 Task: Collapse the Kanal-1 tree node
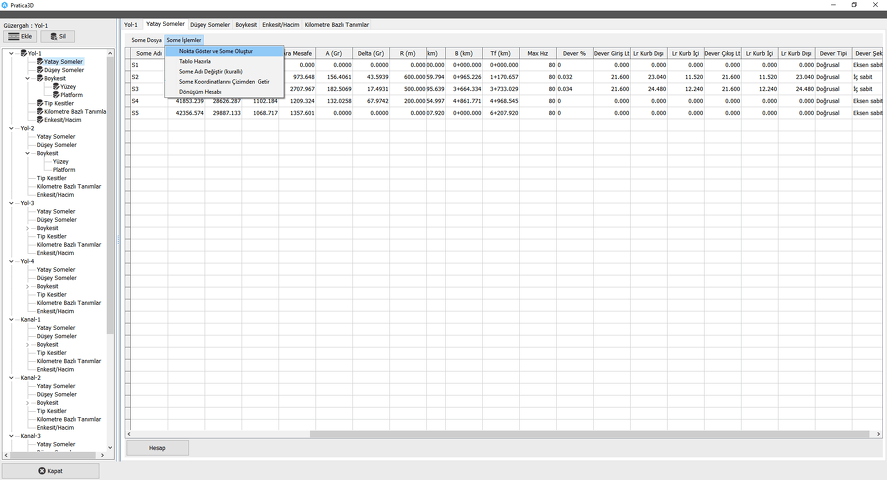11,320
